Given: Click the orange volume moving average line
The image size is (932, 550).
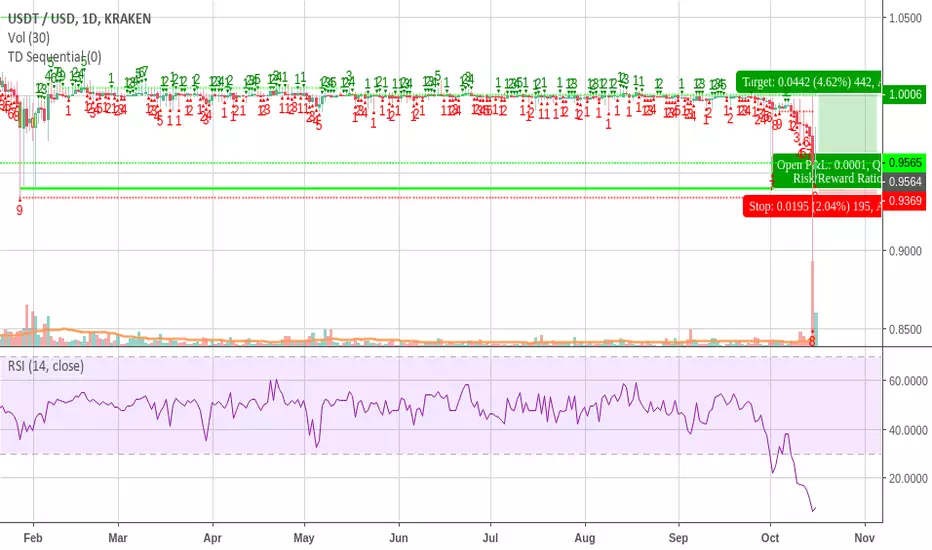Looking at the screenshot, I should (x=416, y=342).
